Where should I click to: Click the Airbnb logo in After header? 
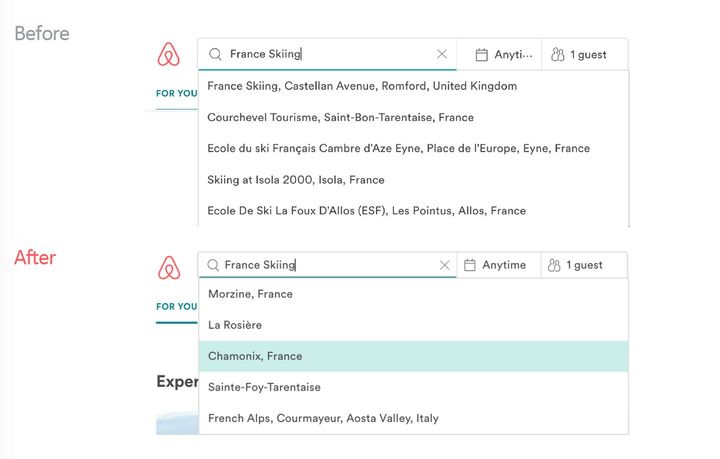click(169, 267)
